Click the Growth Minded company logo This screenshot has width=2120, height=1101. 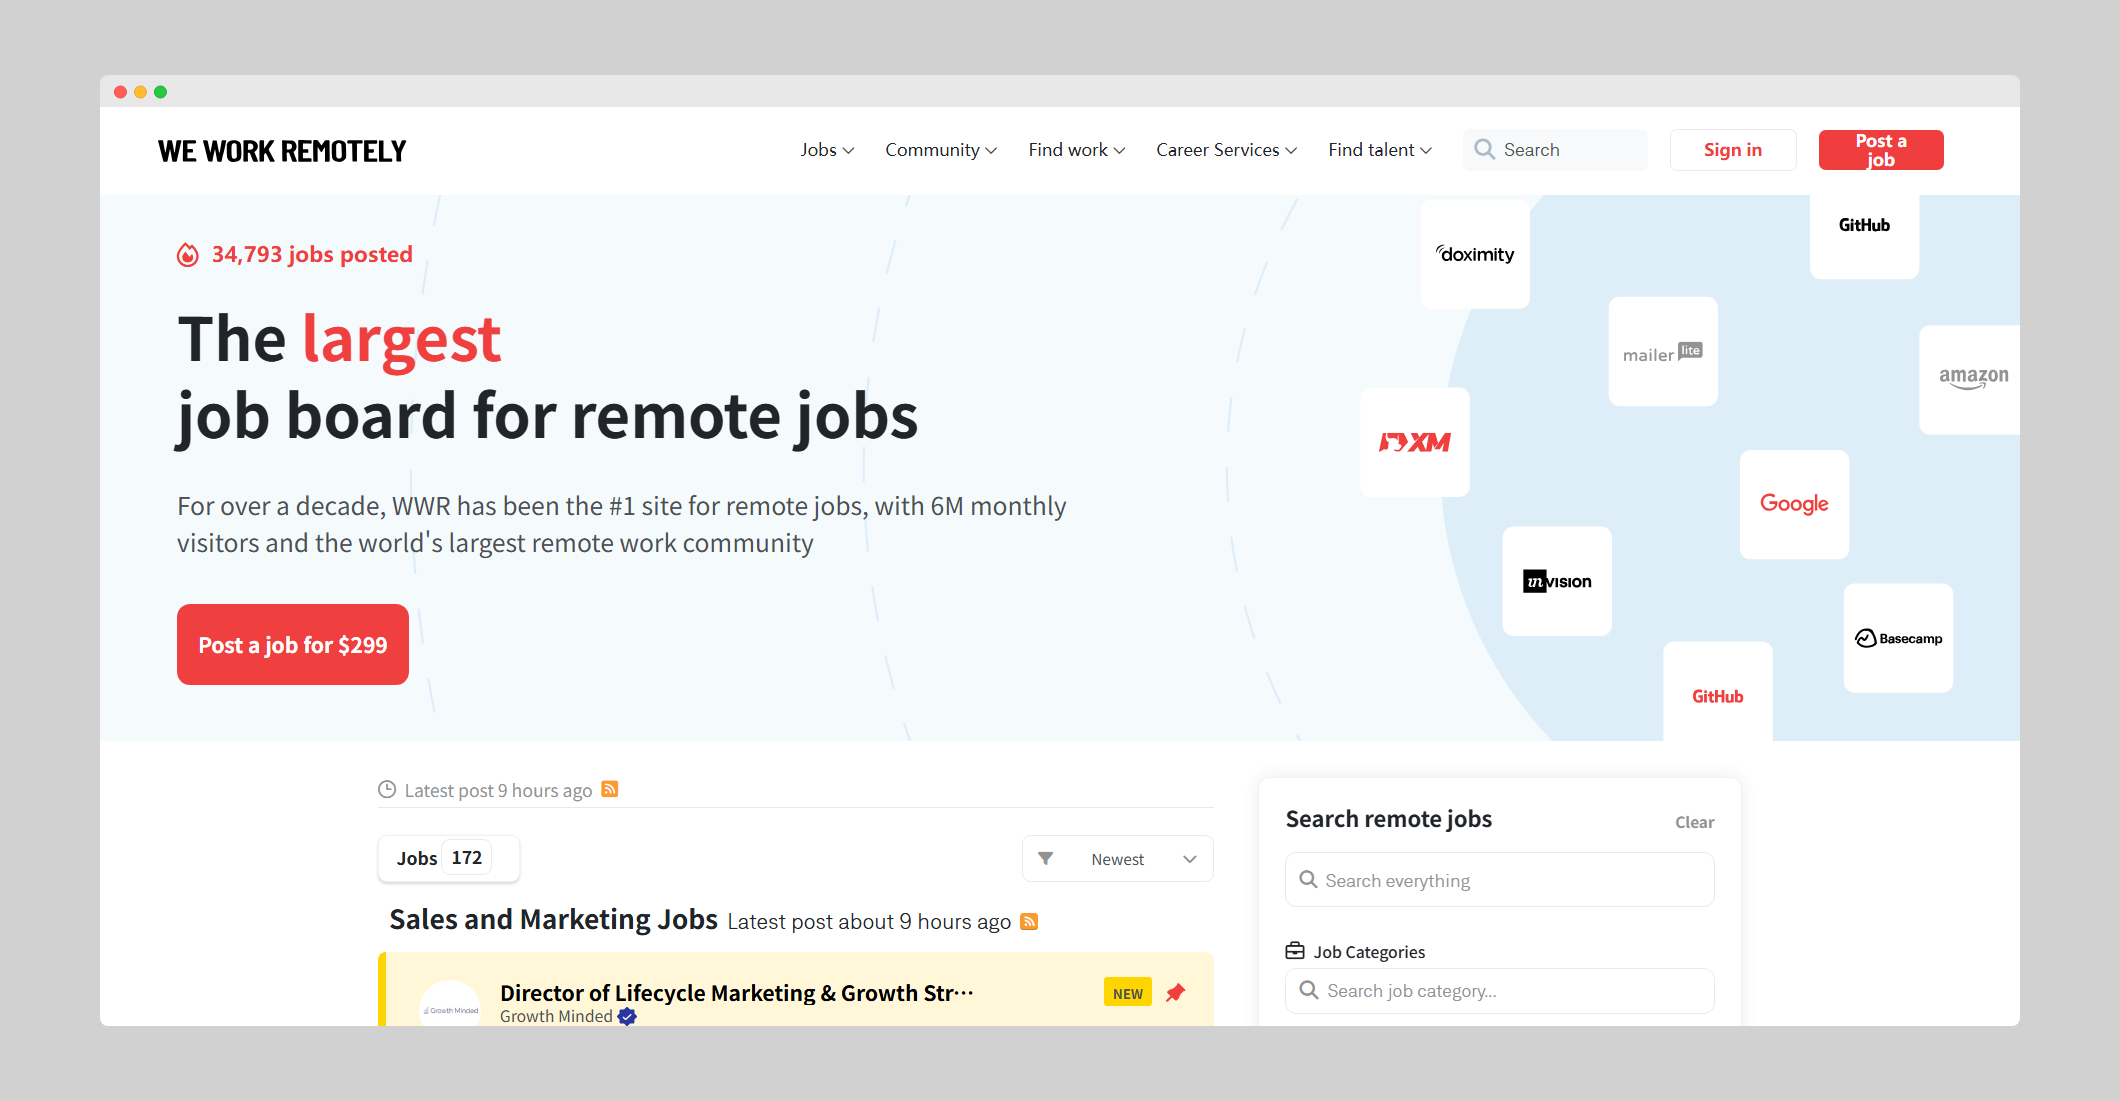coord(450,1005)
